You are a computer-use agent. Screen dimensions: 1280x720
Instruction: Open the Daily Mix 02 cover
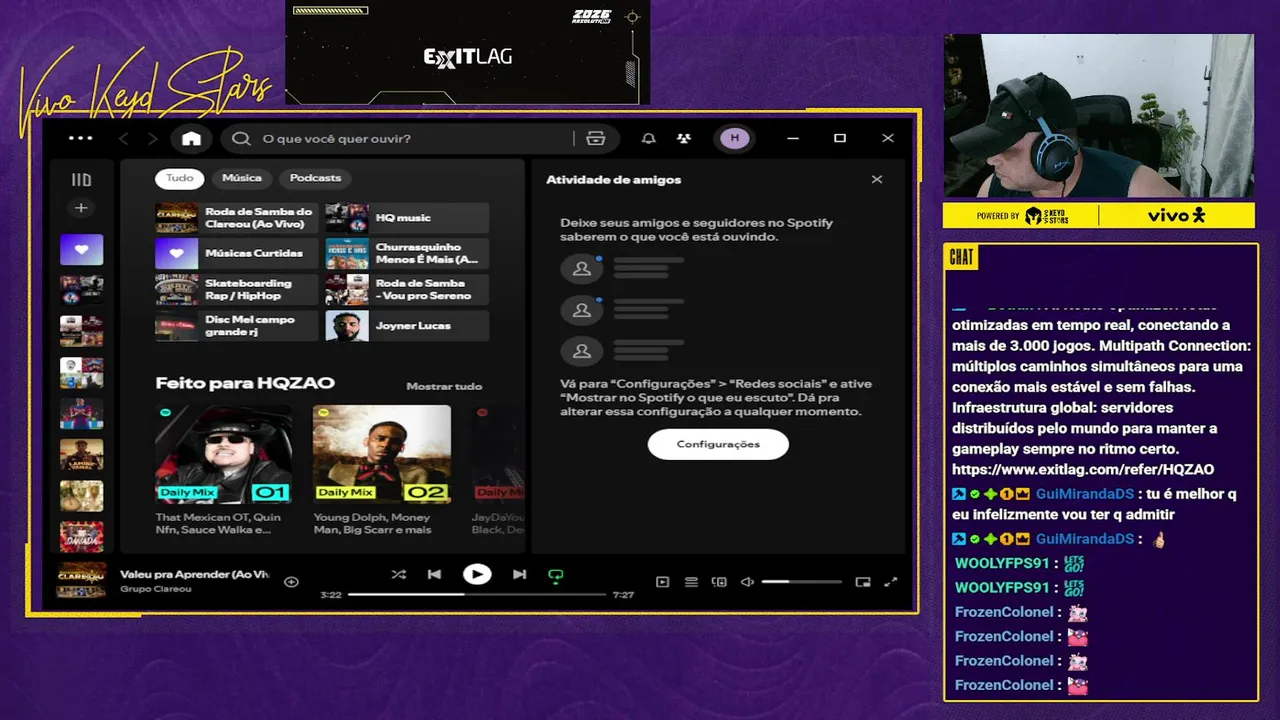coord(382,454)
